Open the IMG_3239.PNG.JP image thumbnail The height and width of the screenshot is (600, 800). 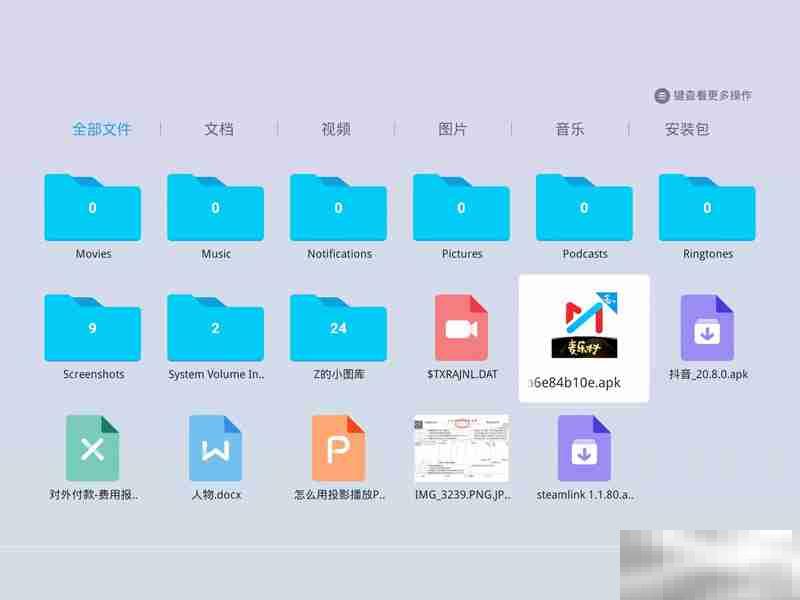click(462, 450)
